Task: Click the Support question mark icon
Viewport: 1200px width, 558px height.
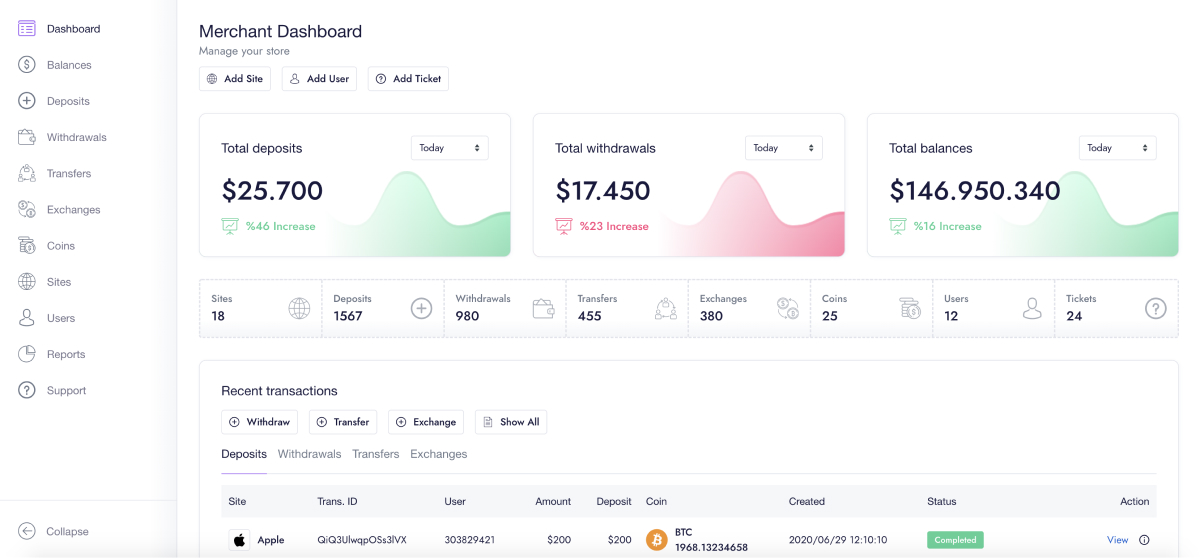Action: pyautogui.click(x=27, y=390)
